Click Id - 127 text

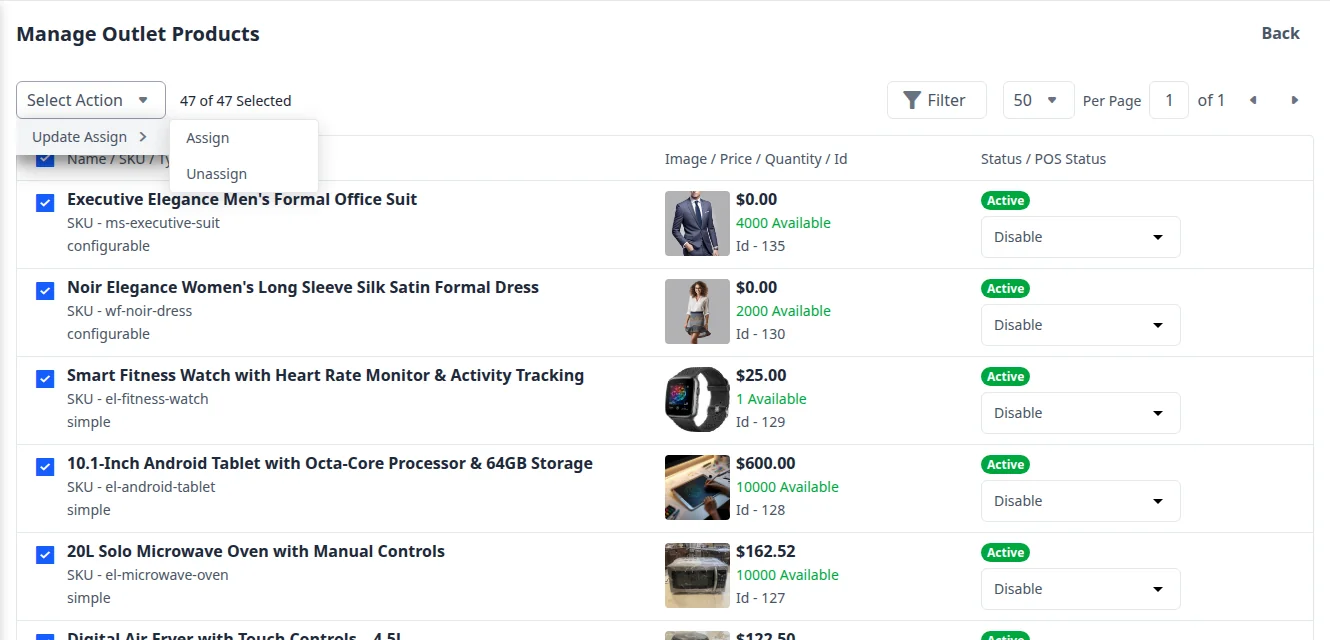point(761,598)
